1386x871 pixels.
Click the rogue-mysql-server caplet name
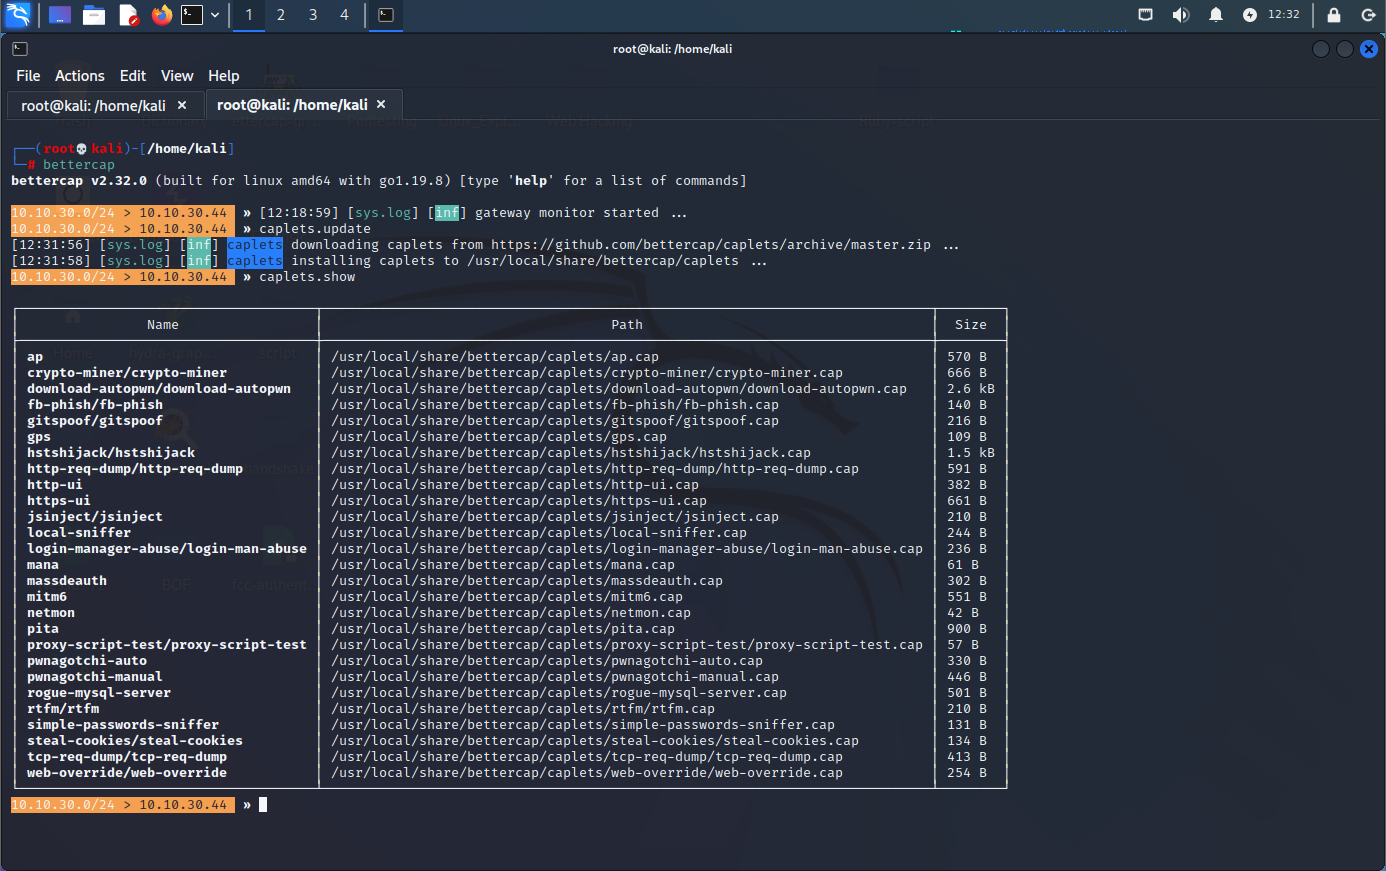(x=99, y=693)
